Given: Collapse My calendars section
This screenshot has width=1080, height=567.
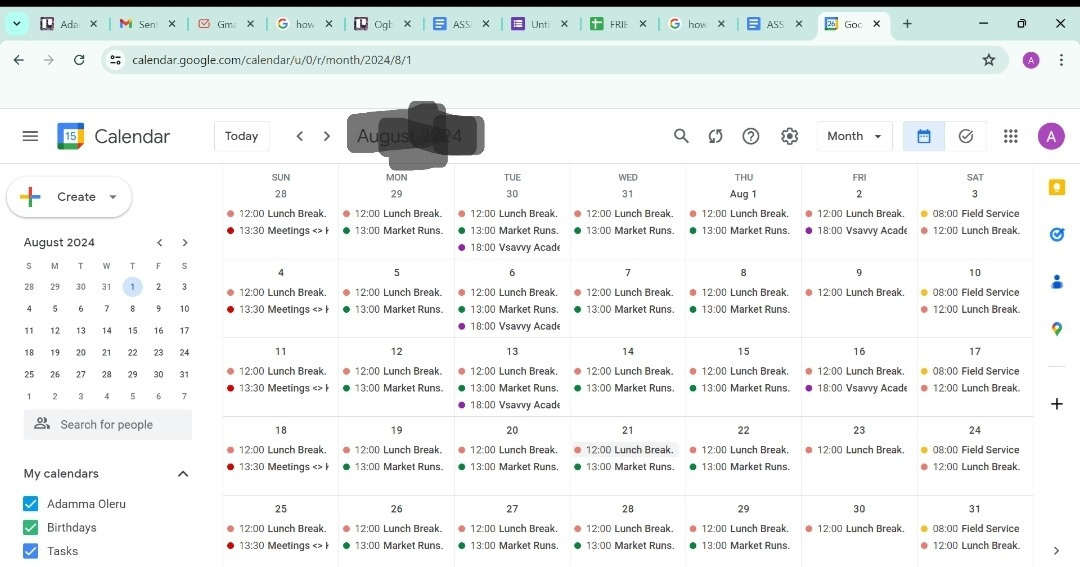Looking at the screenshot, I should click(183, 474).
